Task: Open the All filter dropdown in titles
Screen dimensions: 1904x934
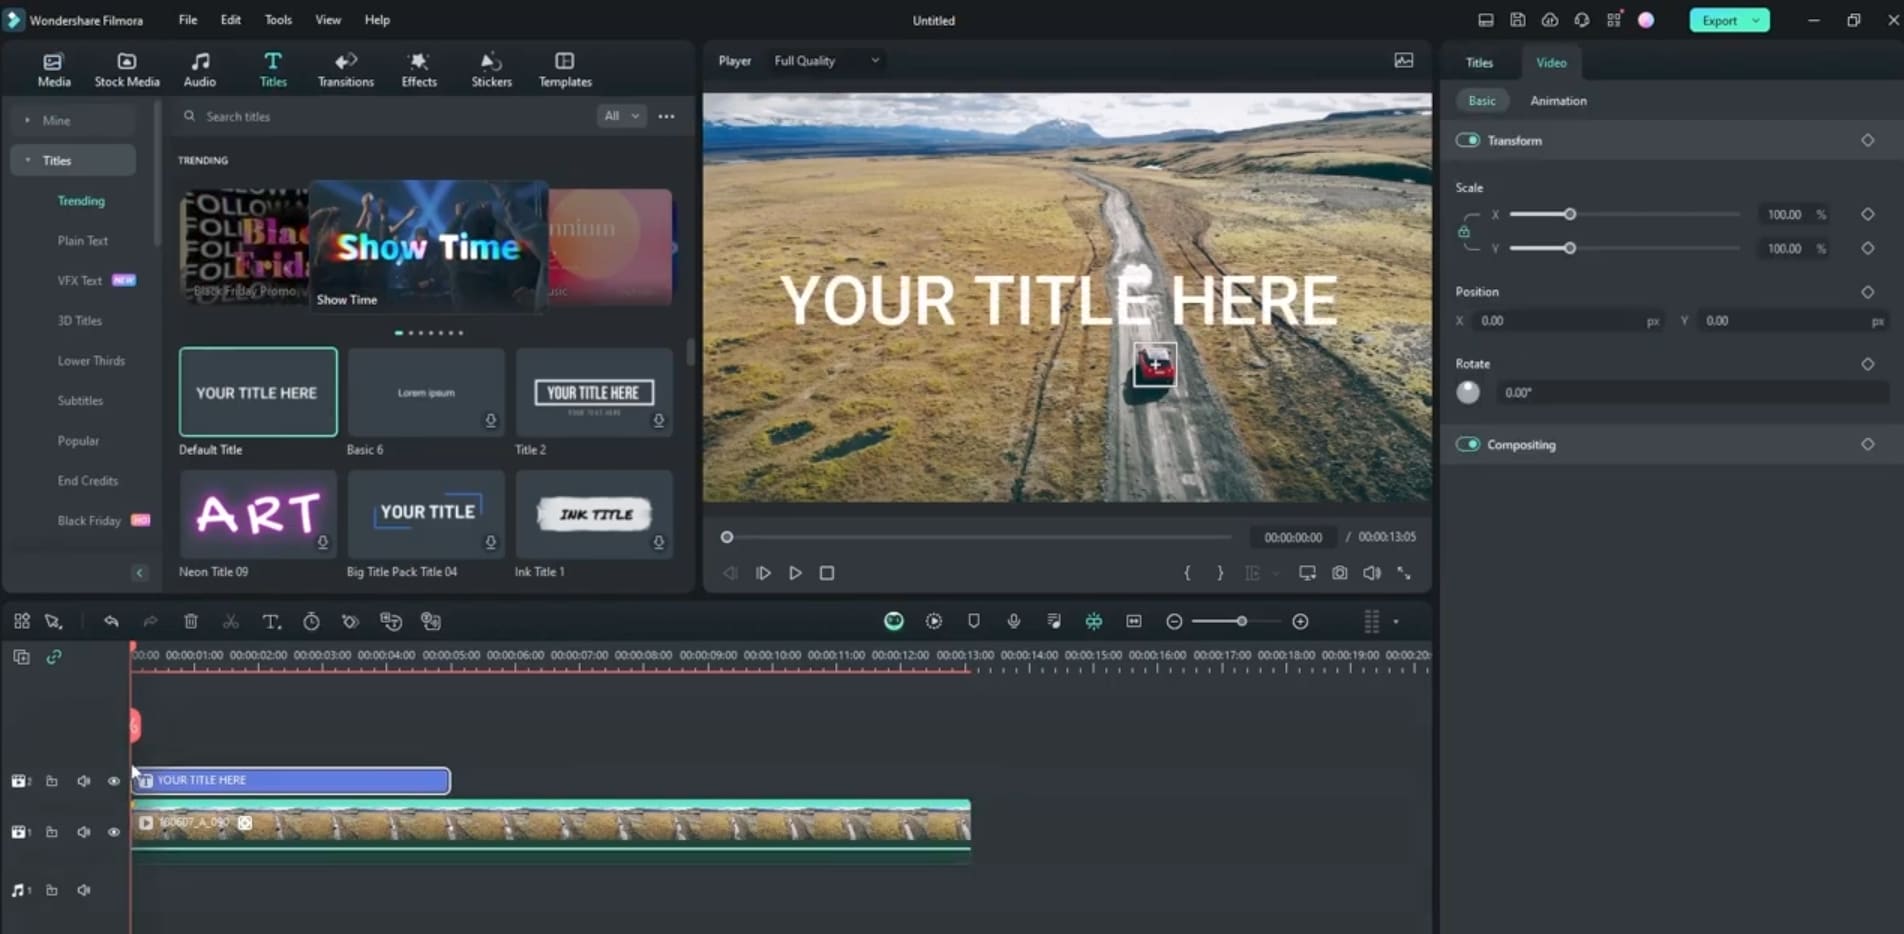Action: 621,116
